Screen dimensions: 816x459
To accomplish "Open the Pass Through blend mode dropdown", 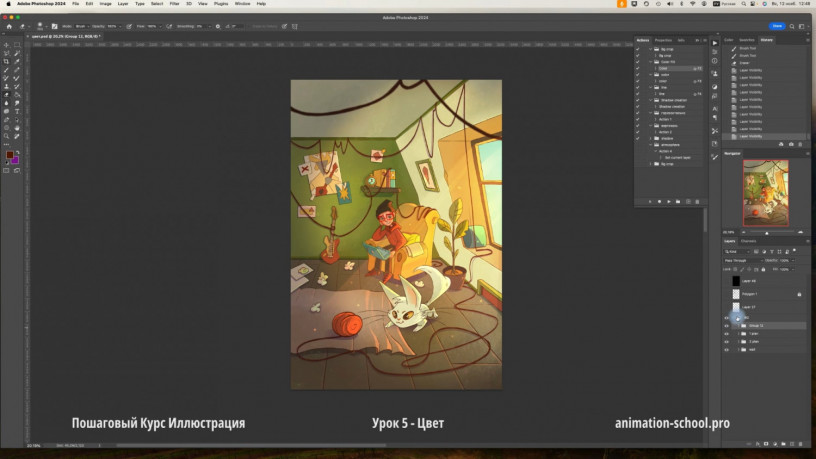I will coord(743,260).
